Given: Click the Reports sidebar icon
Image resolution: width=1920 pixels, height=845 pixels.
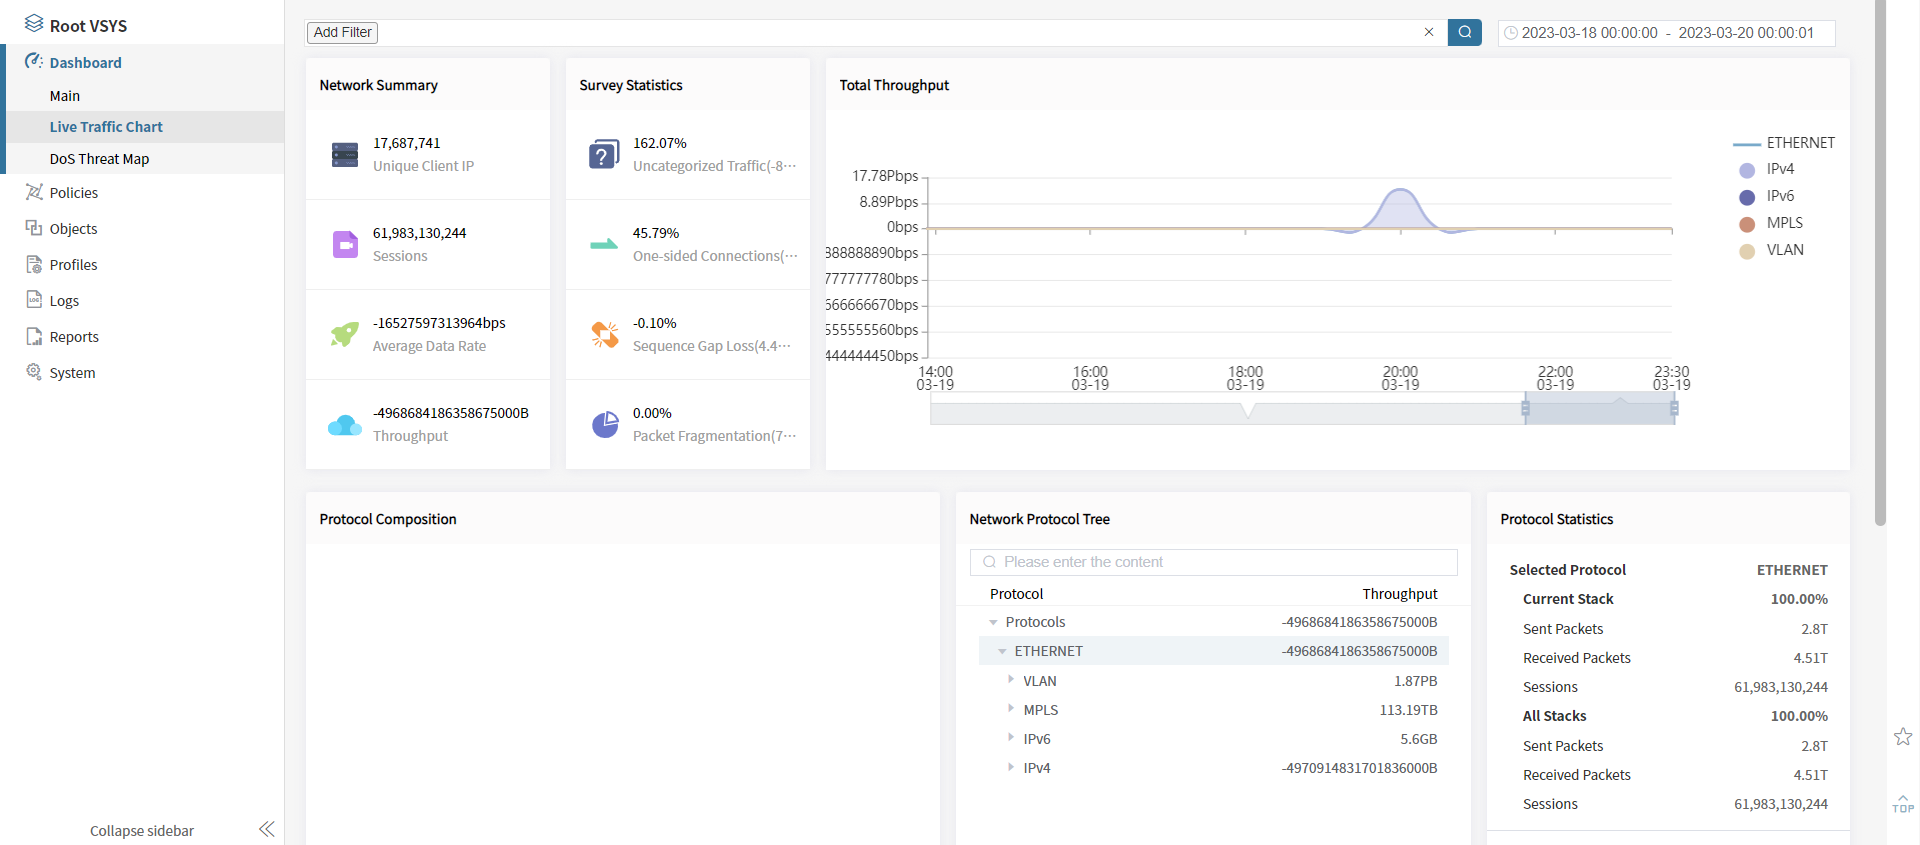Looking at the screenshot, I should pyautogui.click(x=34, y=336).
